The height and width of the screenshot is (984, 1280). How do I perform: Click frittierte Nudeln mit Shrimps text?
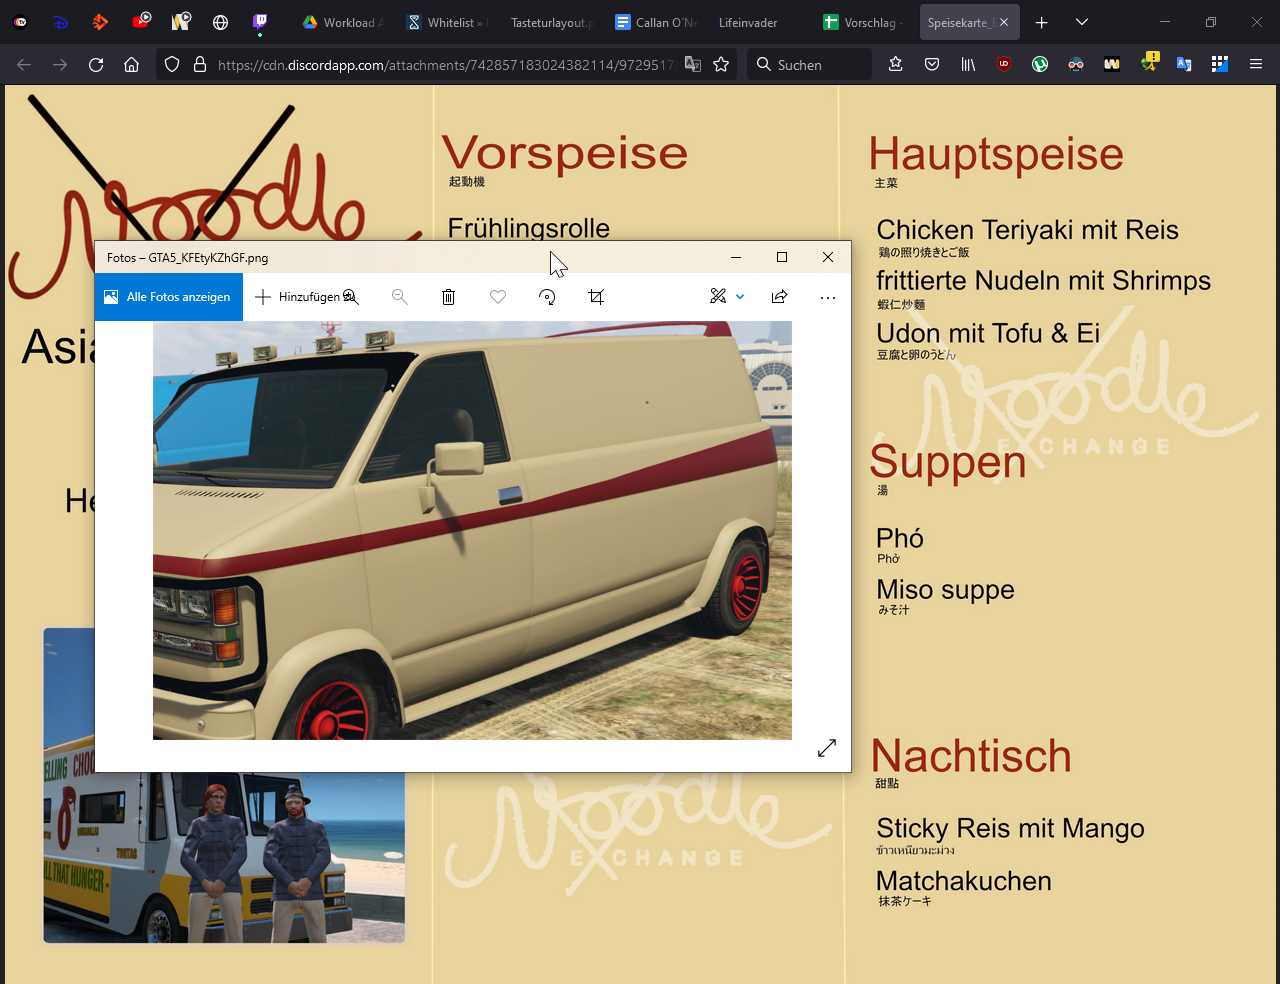pos(1043,281)
